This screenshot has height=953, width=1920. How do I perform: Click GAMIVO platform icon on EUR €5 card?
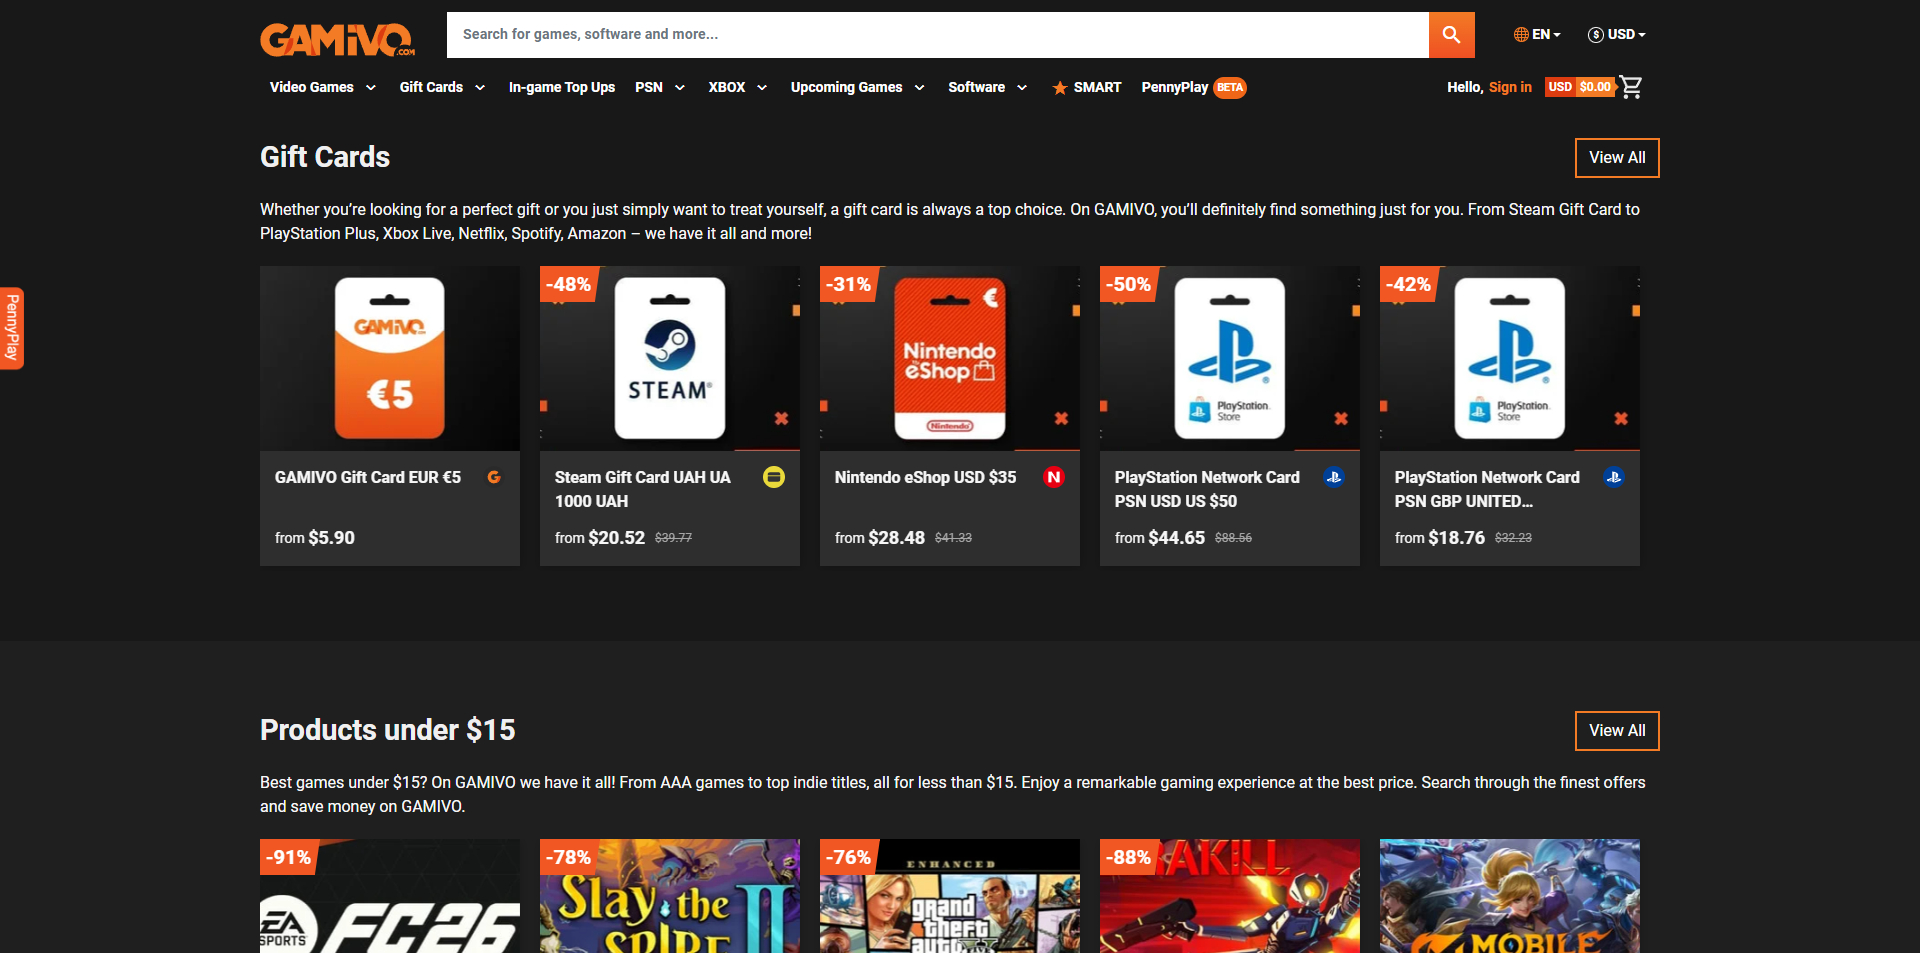click(494, 477)
